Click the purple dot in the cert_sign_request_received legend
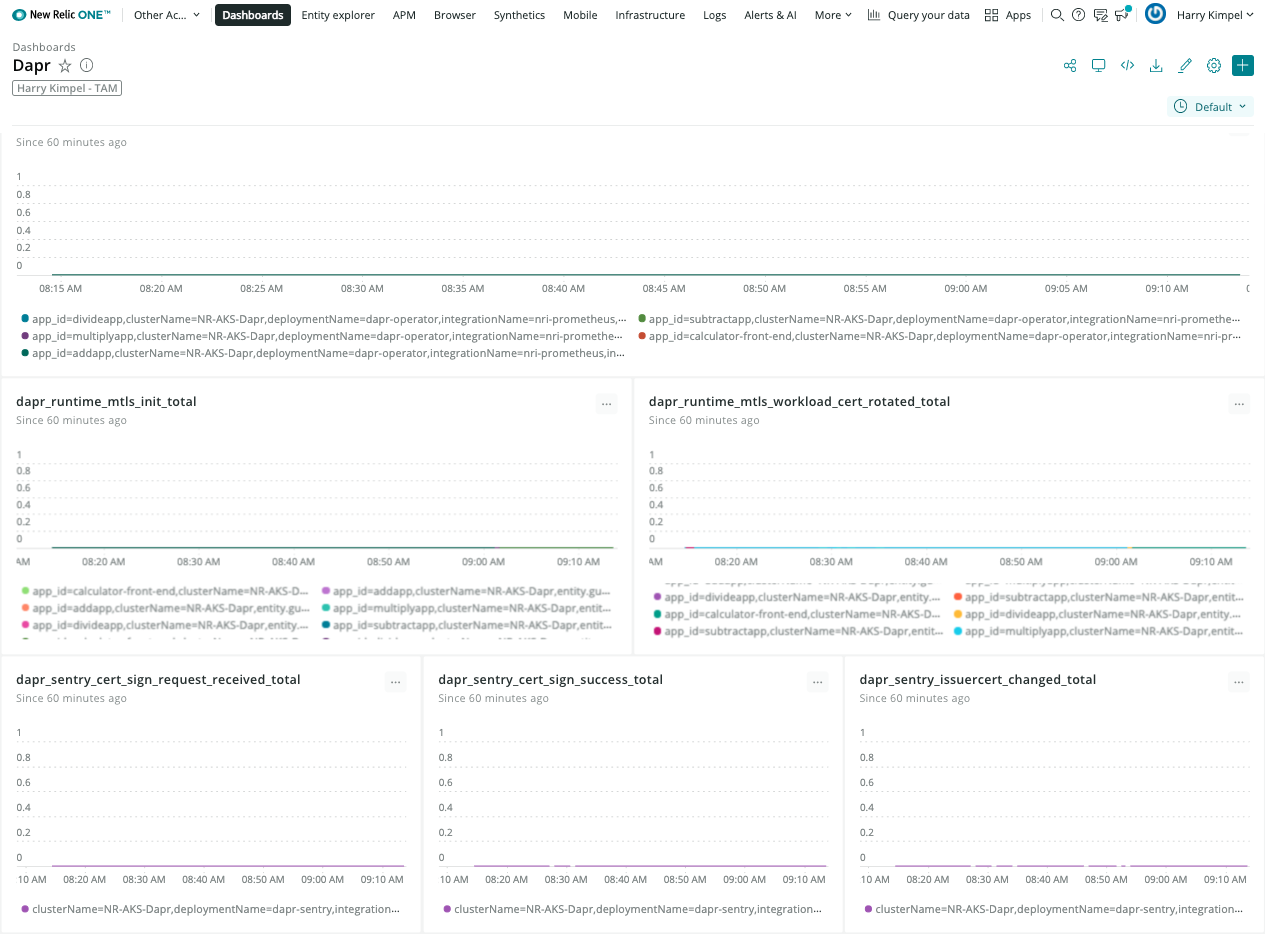 [25, 909]
